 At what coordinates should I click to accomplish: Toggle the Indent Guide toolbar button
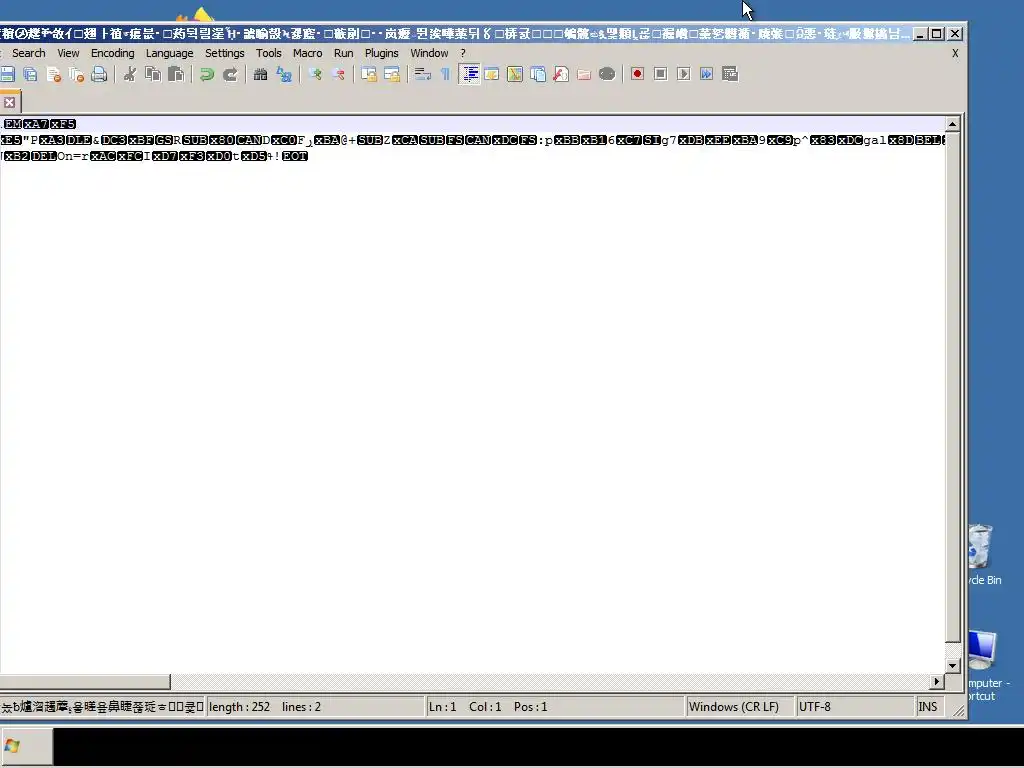(469, 74)
